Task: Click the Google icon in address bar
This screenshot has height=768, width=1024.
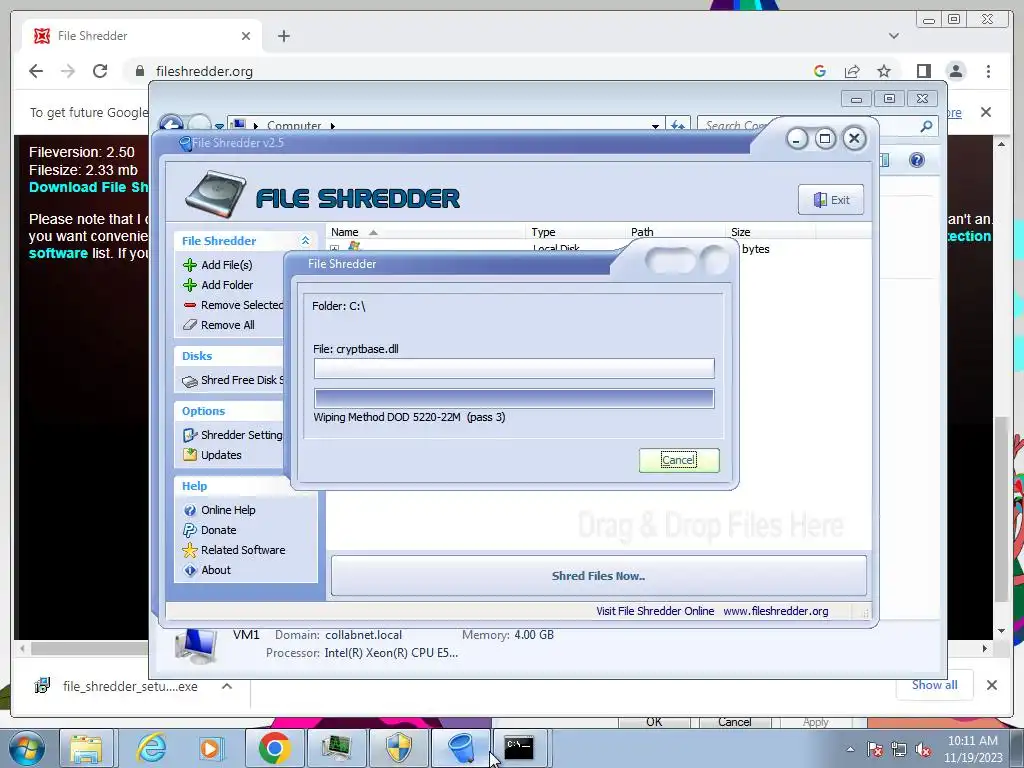Action: coord(820,71)
